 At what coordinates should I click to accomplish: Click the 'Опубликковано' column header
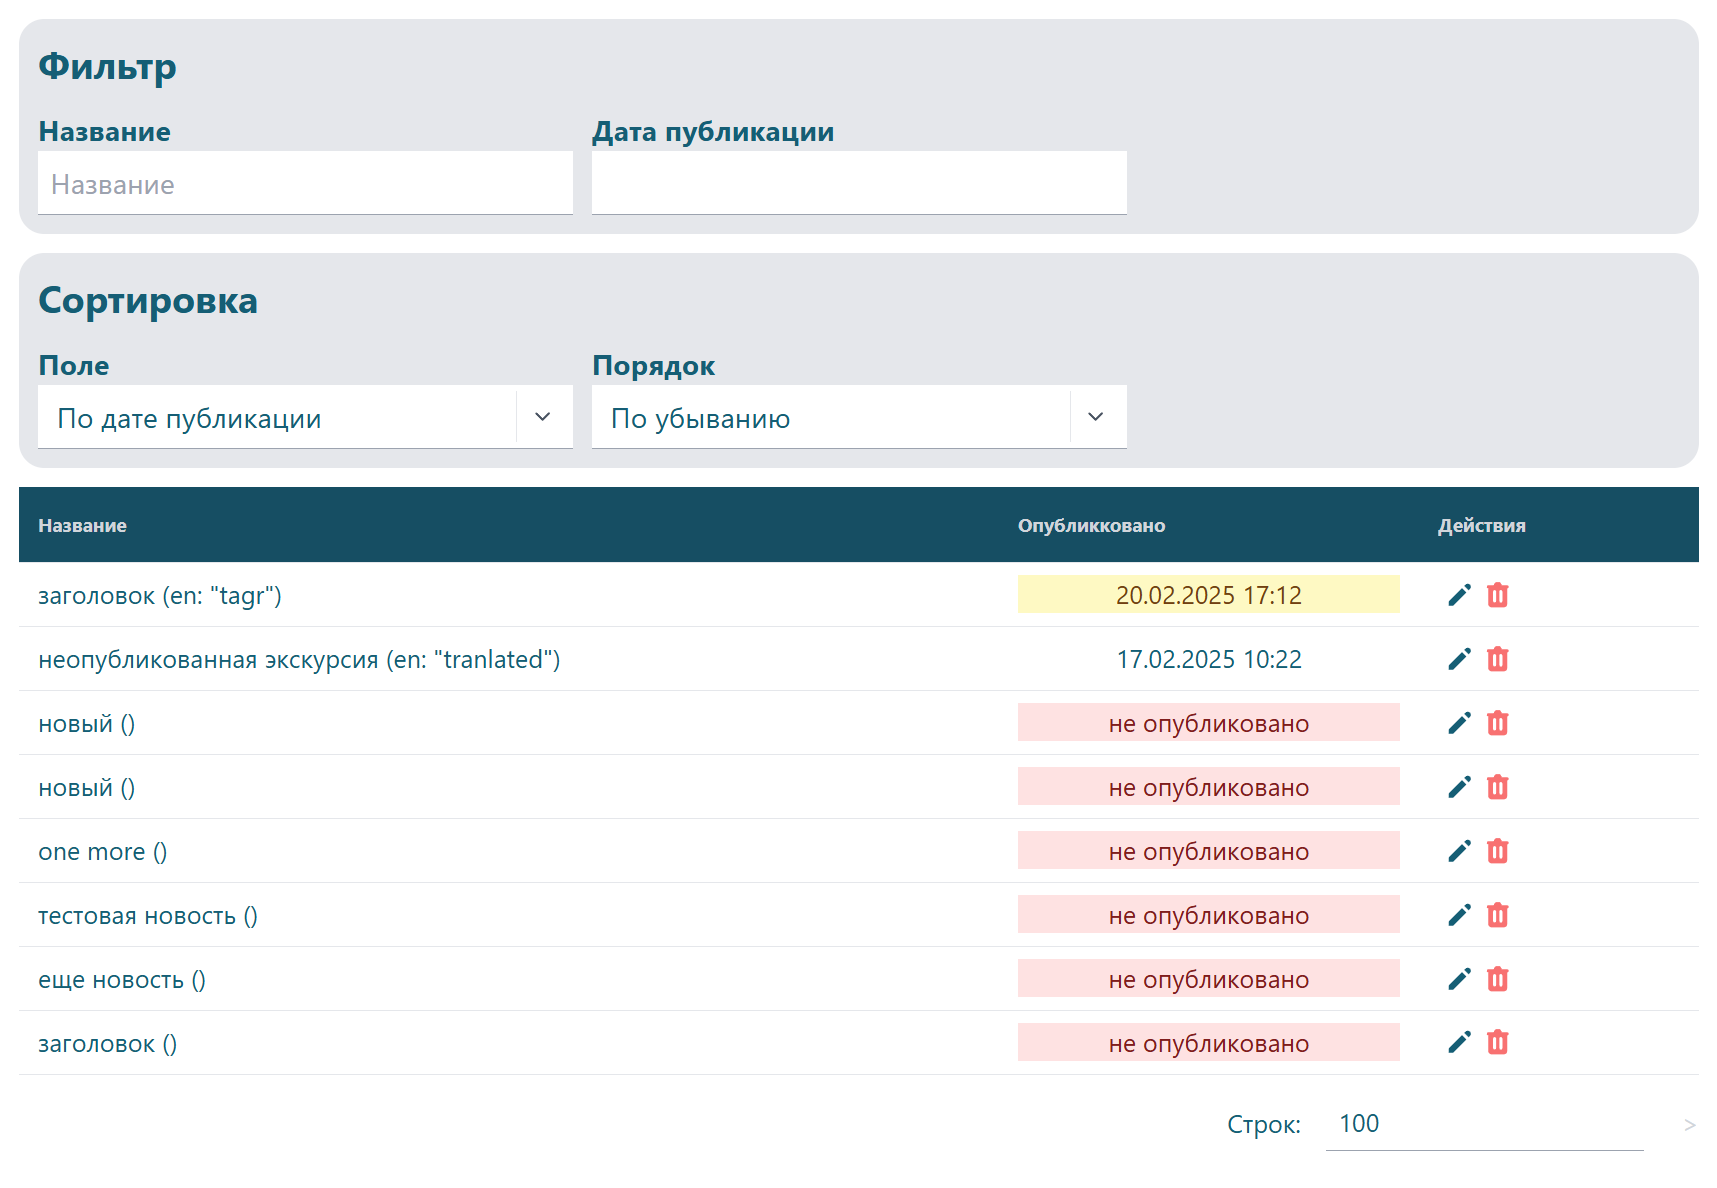[1091, 526]
